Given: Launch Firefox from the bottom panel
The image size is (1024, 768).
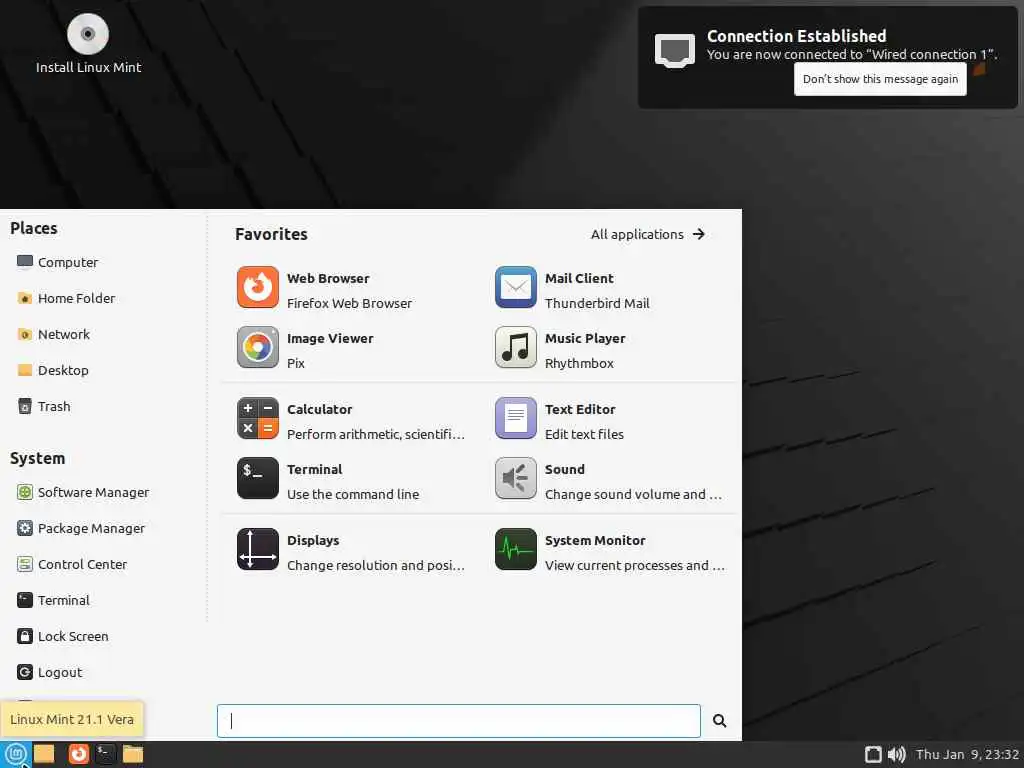Looking at the screenshot, I should (78, 754).
